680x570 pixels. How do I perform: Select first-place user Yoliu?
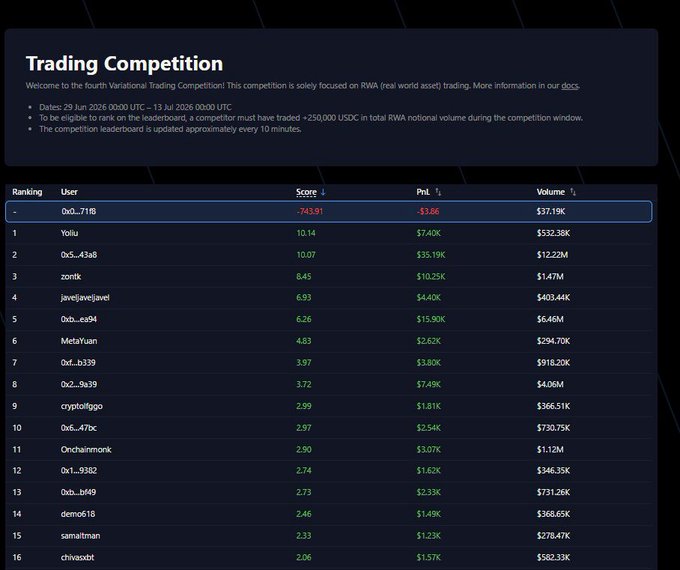pyautogui.click(x=69, y=233)
